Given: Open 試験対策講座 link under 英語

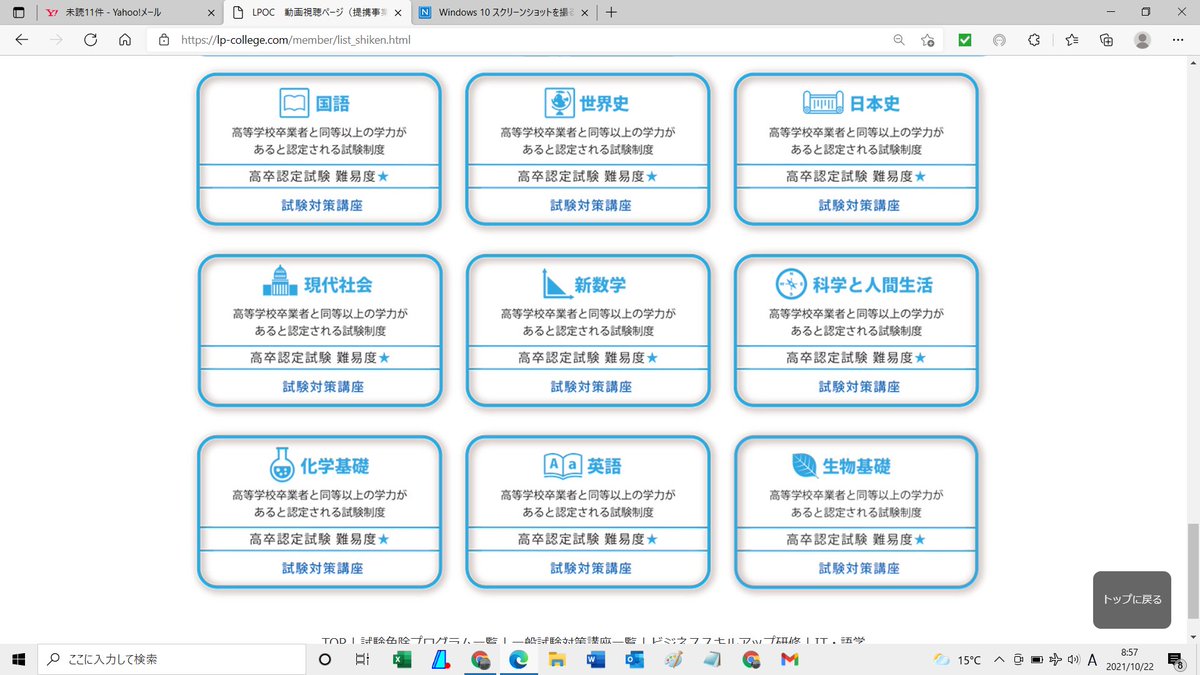Looking at the screenshot, I should click(590, 568).
